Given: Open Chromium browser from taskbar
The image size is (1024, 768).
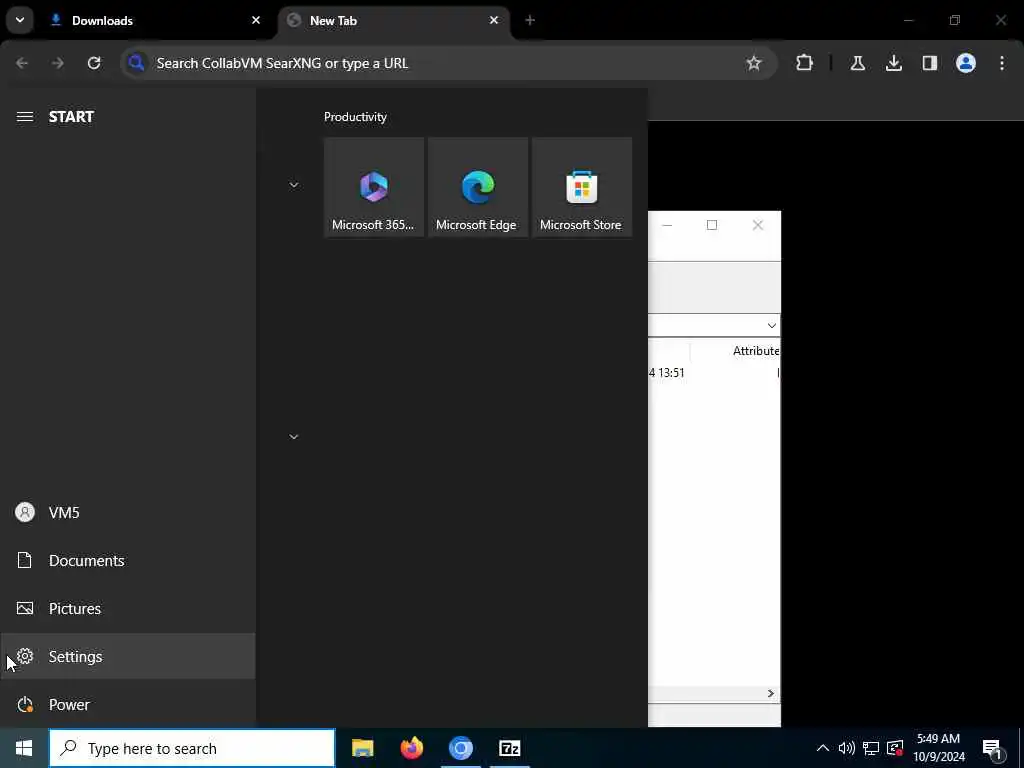Looking at the screenshot, I should (x=460, y=748).
